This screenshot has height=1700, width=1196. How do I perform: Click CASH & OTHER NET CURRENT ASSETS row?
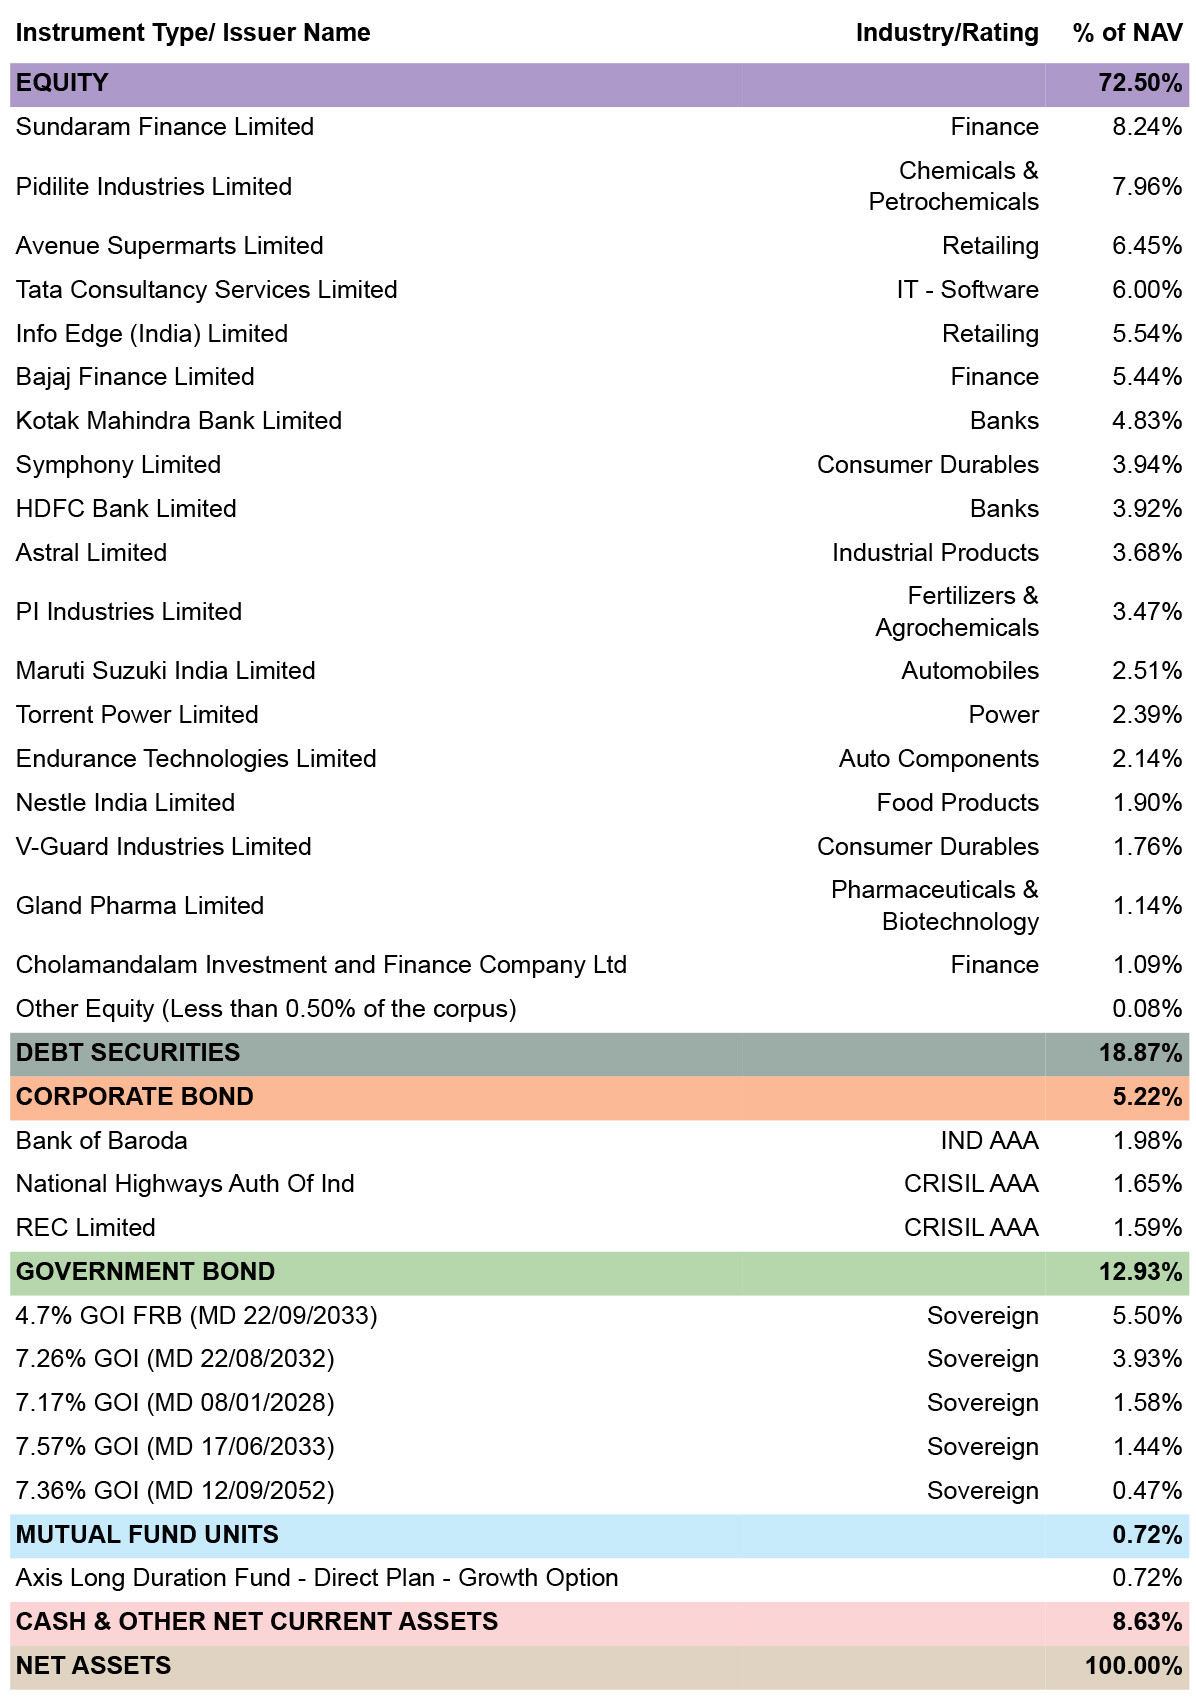tap(599, 1623)
